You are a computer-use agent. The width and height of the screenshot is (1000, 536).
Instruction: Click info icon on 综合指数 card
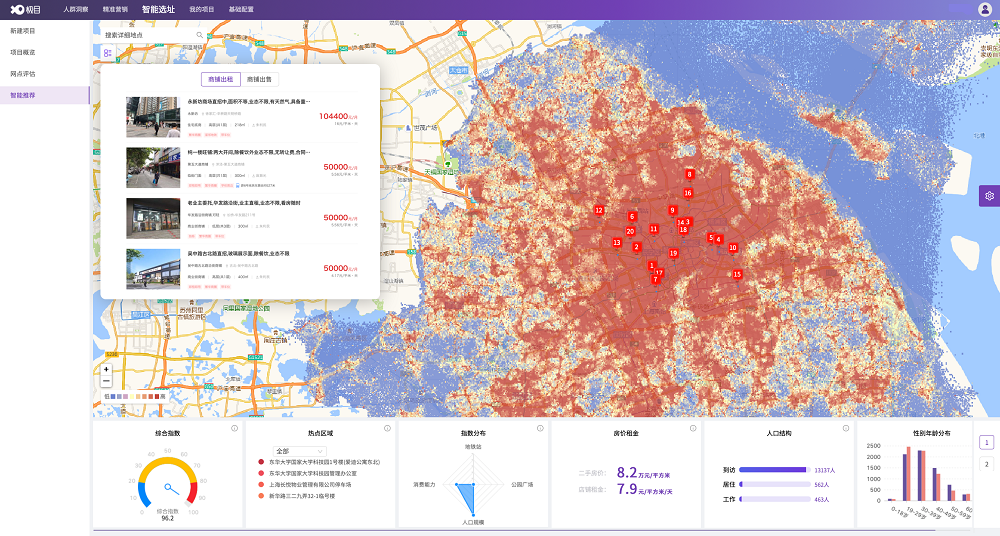click(x=234, y=428)
